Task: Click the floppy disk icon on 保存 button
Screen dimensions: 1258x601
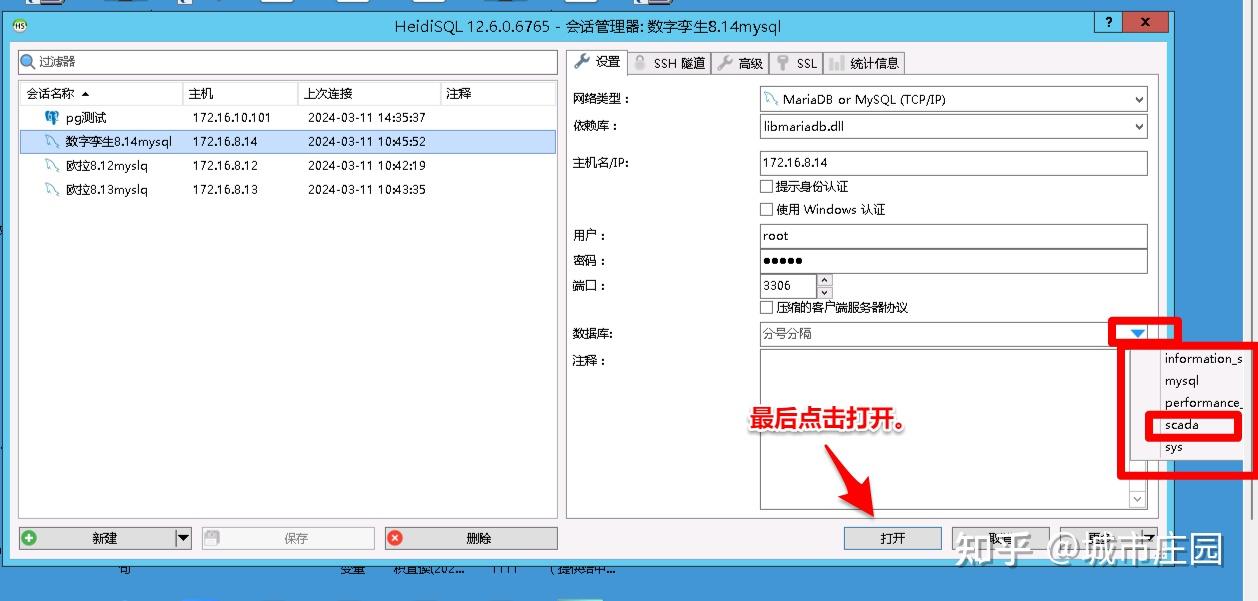Action: (x=213, y=538)
